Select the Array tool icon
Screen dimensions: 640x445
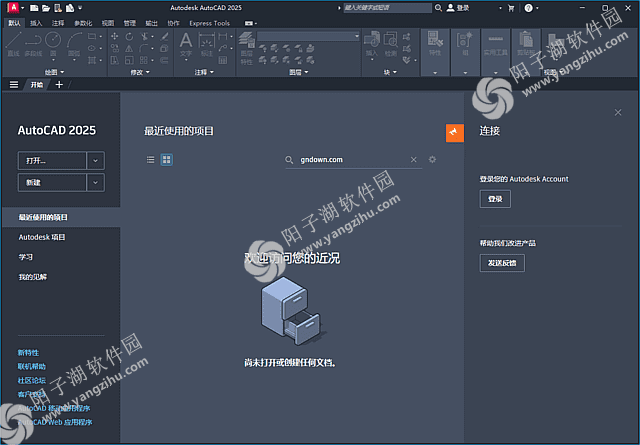coord(144,60)
